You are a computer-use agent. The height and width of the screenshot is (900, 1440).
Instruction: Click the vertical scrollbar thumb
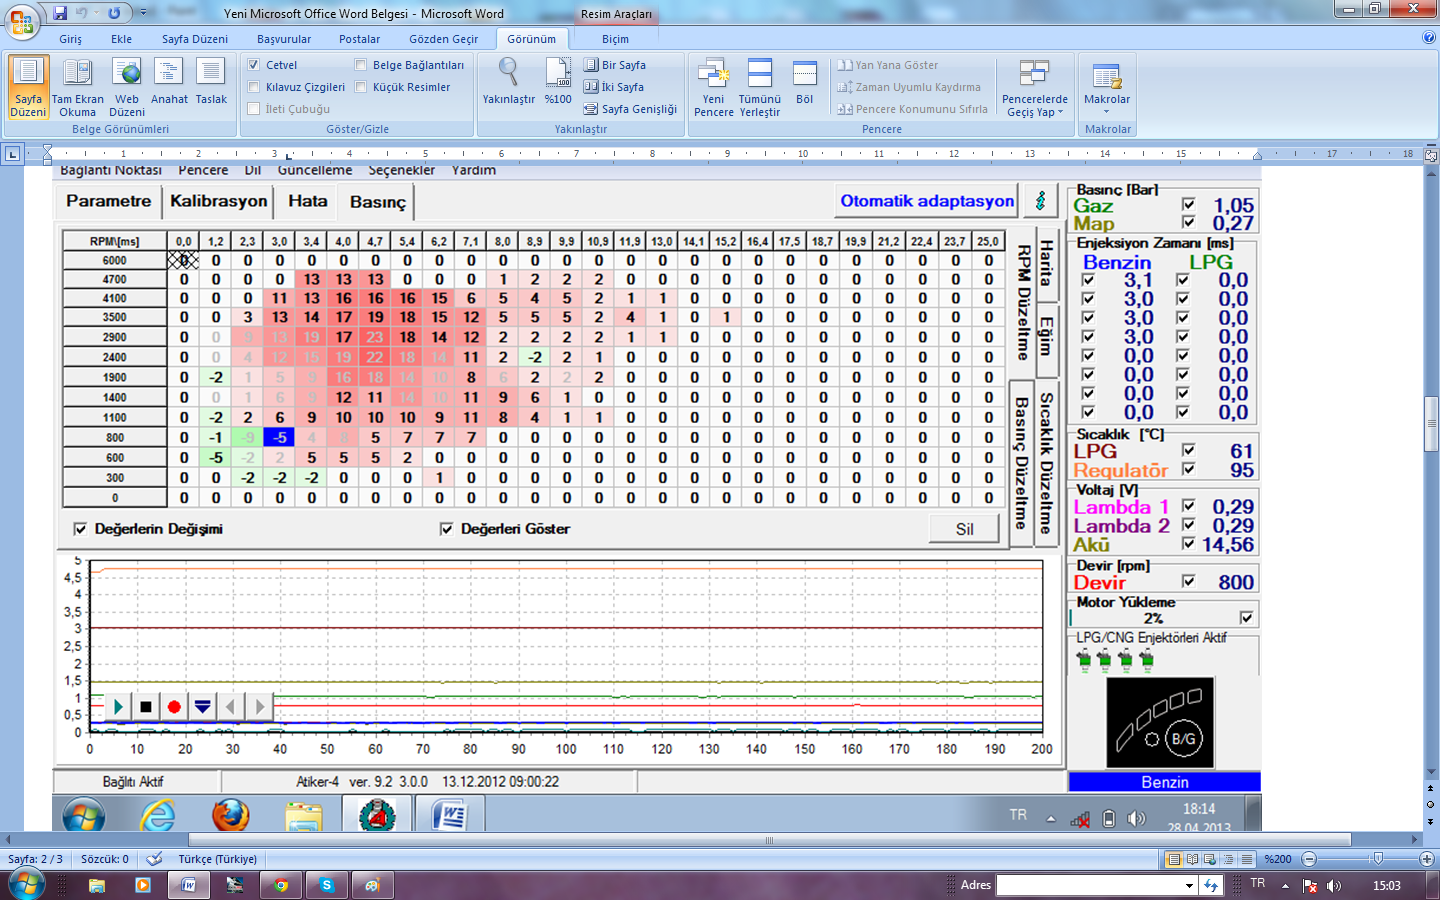[1431, 423]
